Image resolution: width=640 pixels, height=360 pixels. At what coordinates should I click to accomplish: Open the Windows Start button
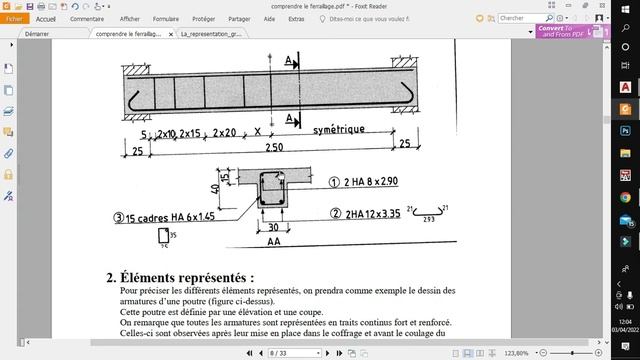[625, 9]
